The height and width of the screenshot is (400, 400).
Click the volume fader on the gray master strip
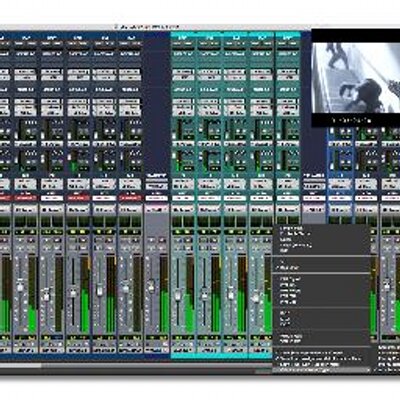(151, 285)
